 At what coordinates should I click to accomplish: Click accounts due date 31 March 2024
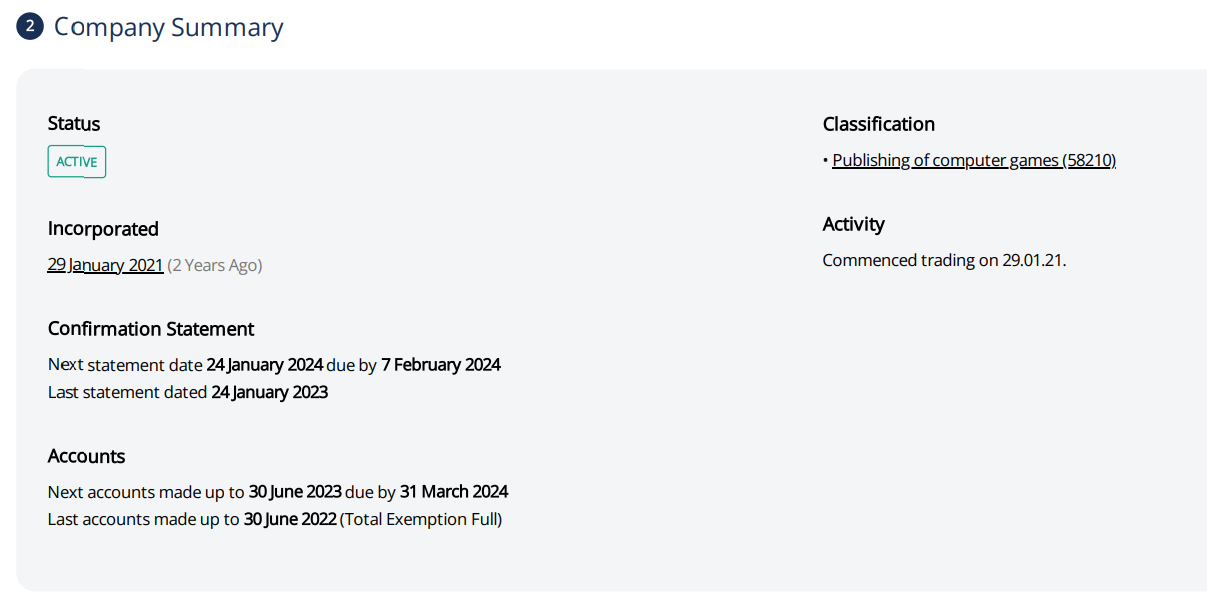453,492
